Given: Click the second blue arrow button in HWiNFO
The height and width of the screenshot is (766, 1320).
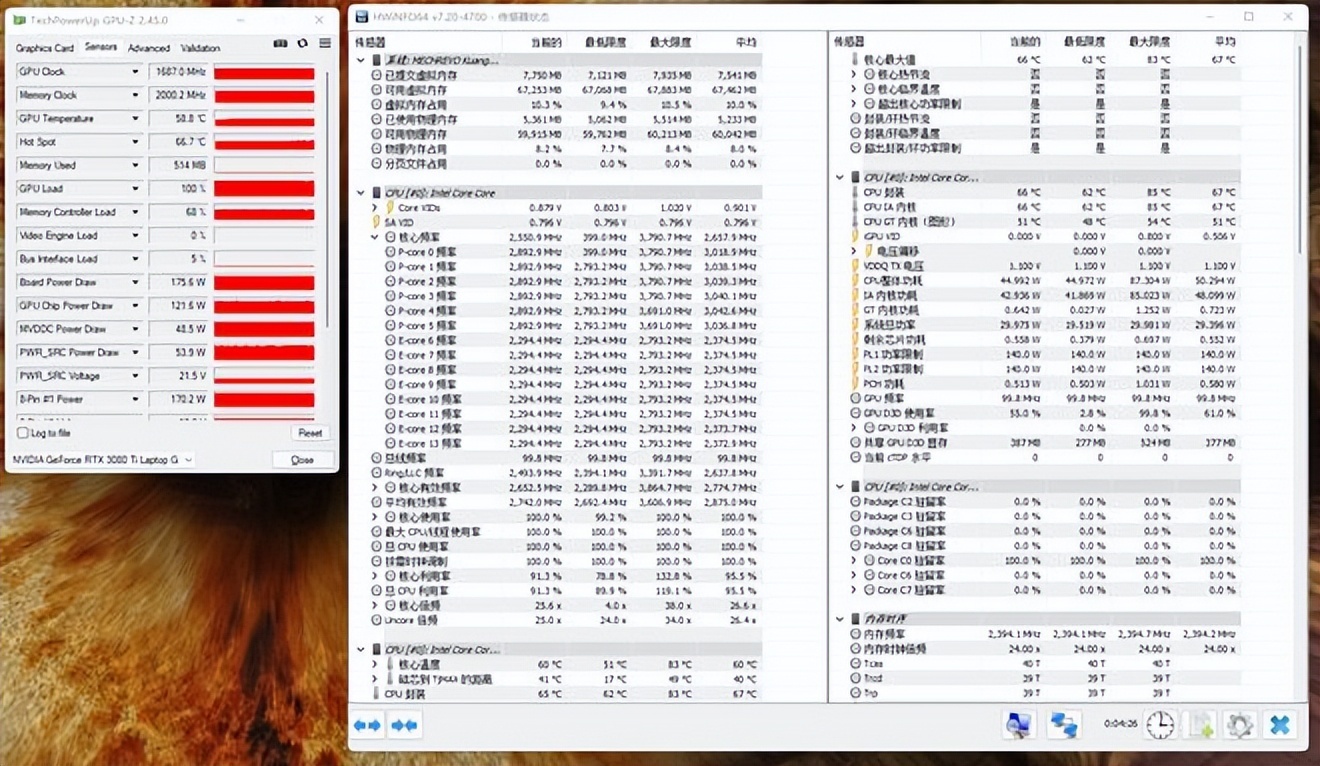Looking at the screenshot, I should coord(405,725).
